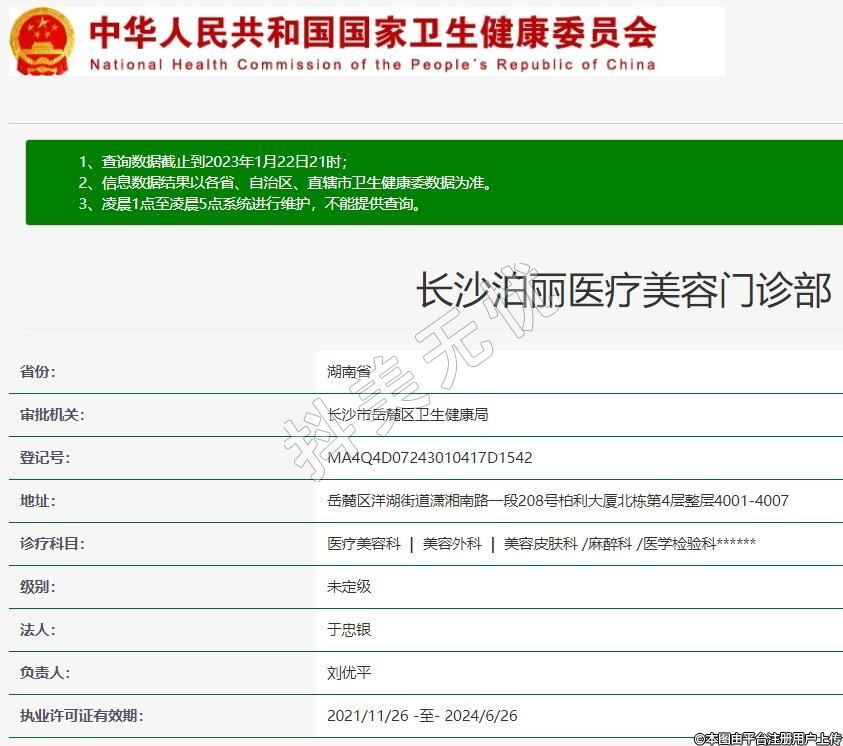Click the national emblem logo
Screen dimensions: 843x746
click(42, 41)
